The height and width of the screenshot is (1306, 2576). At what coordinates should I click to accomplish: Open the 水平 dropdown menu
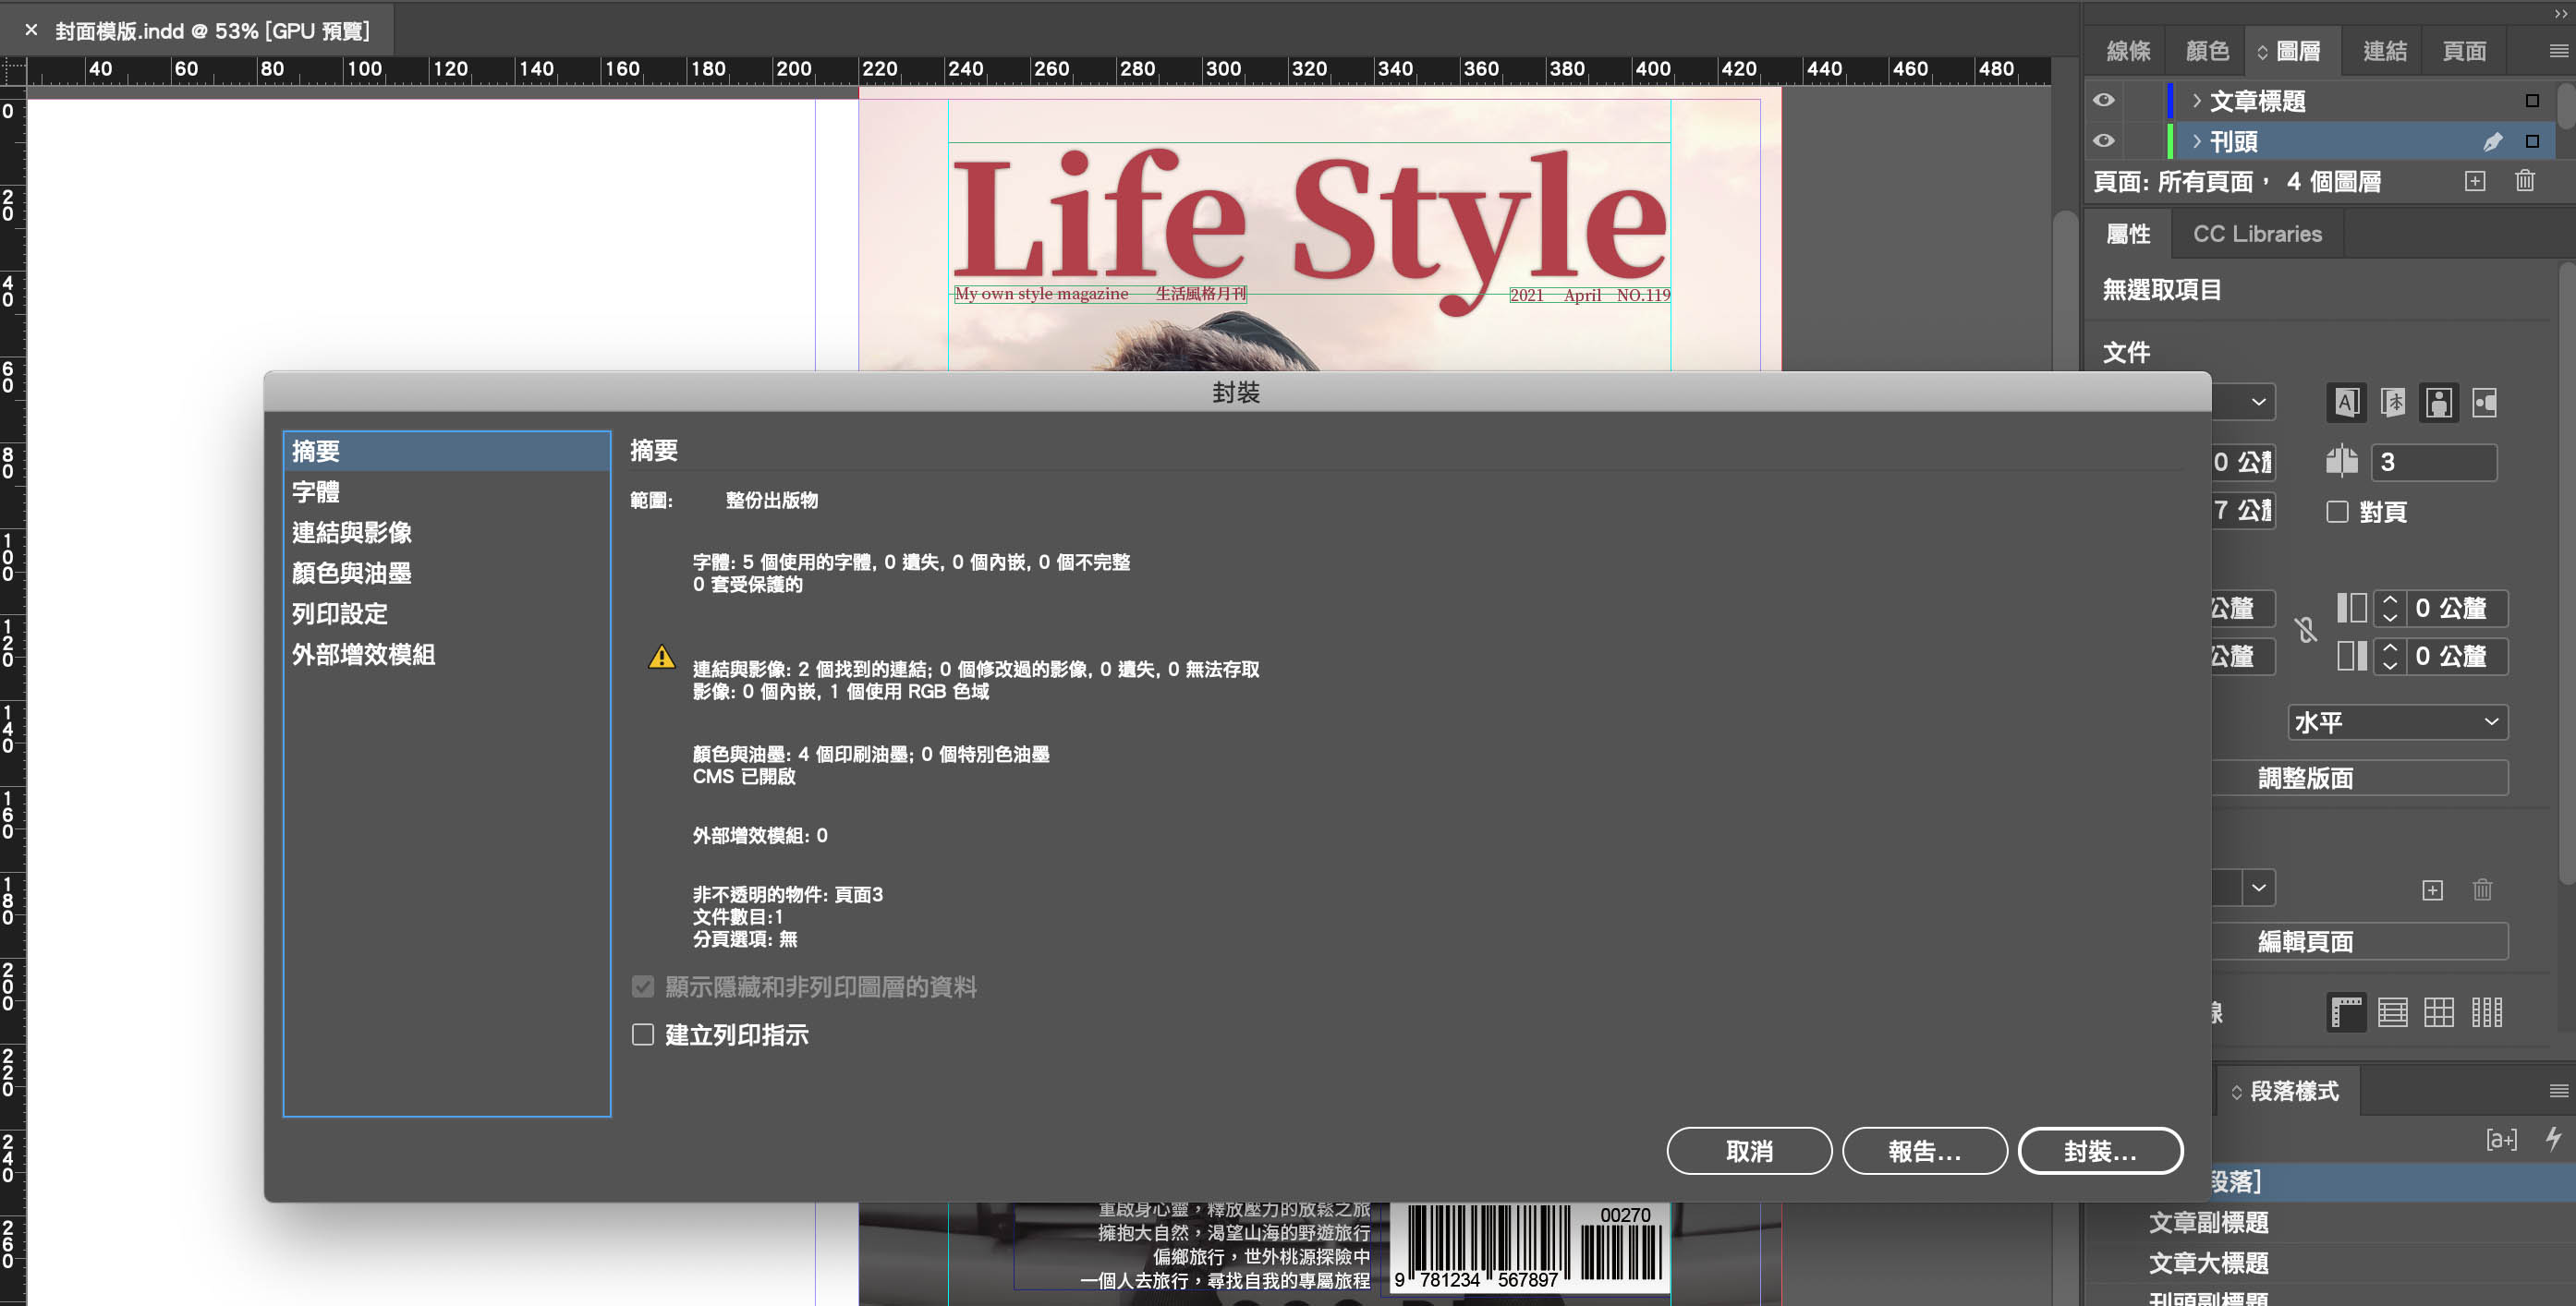tap(2396, 722)
